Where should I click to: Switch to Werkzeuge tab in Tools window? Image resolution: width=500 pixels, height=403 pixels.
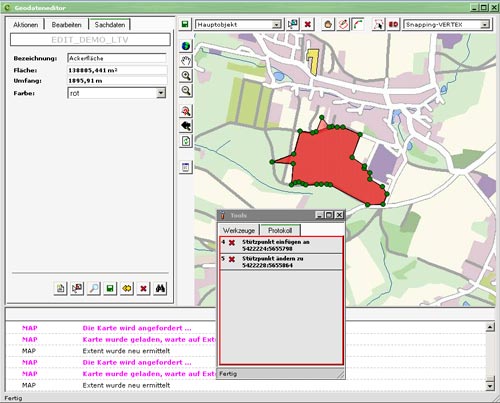point(239,230)
